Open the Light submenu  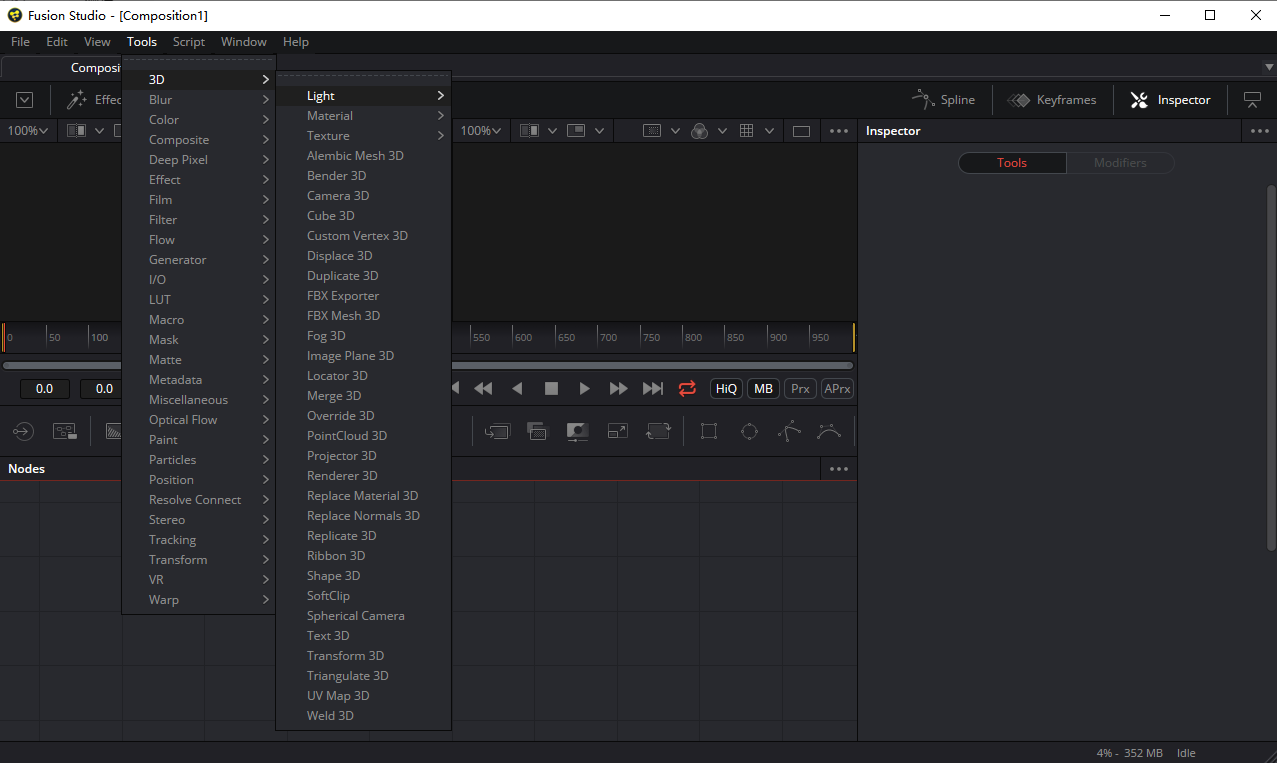click(364, 96)
